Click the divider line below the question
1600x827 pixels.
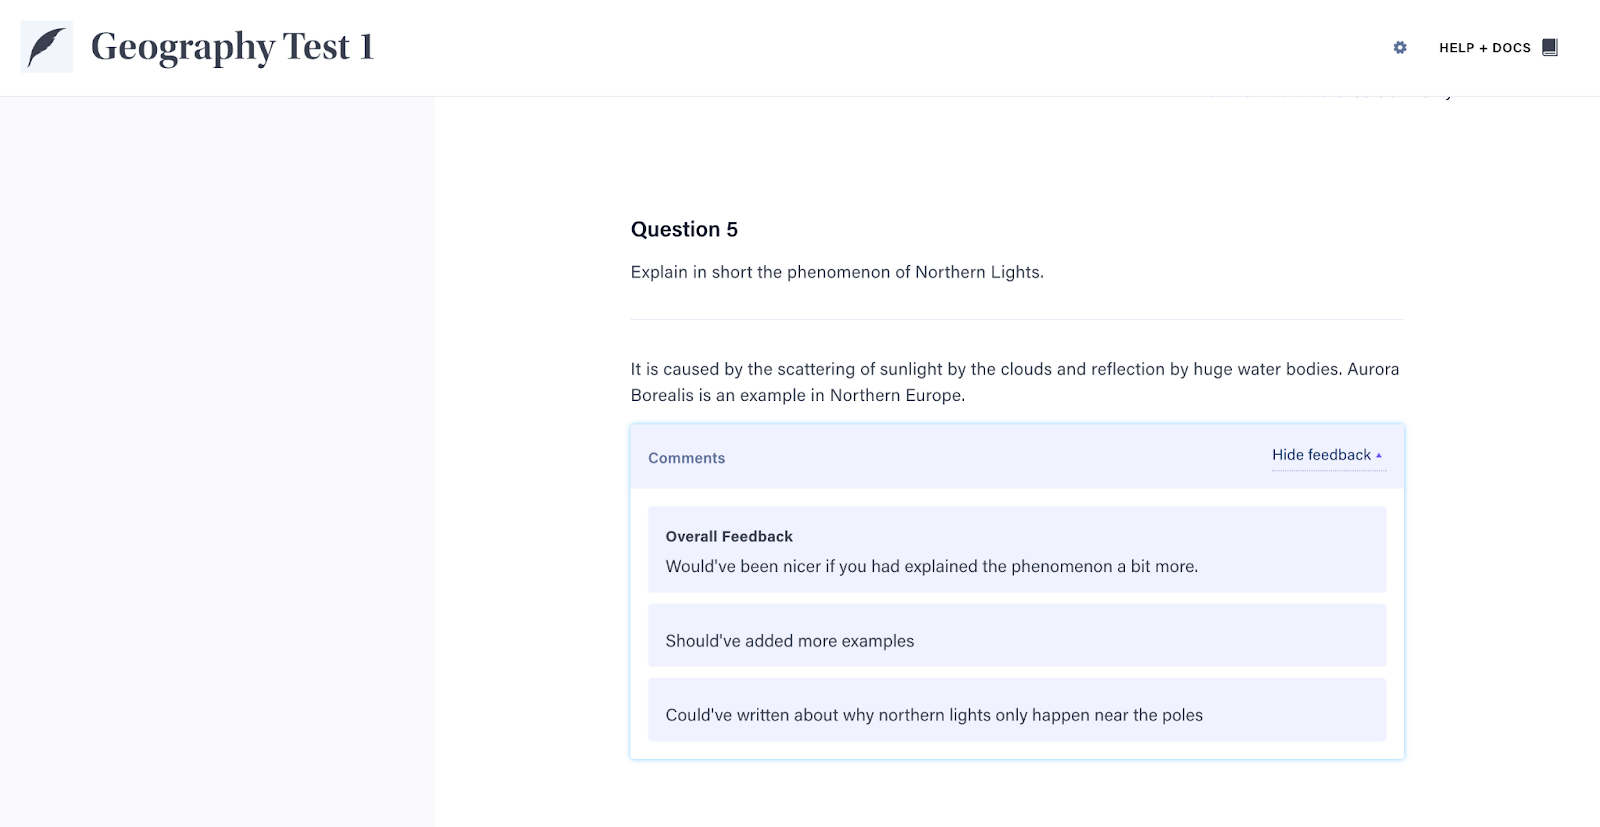[x=1017, y=319]
